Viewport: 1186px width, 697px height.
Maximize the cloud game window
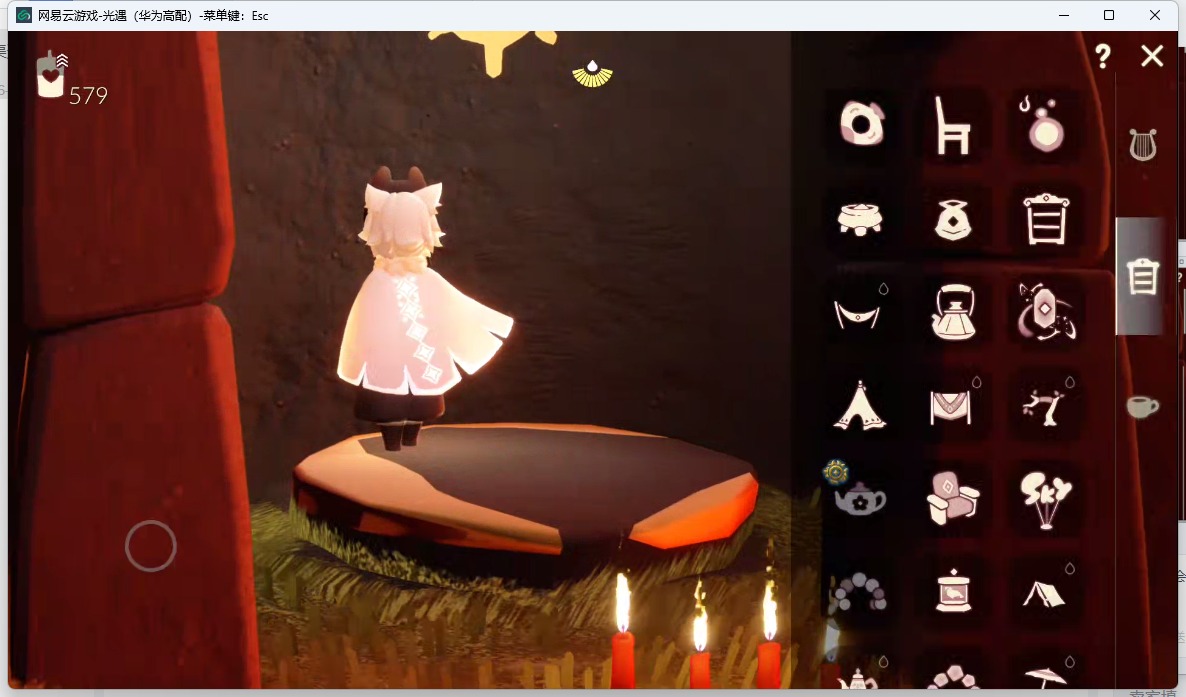[1109, 15]
